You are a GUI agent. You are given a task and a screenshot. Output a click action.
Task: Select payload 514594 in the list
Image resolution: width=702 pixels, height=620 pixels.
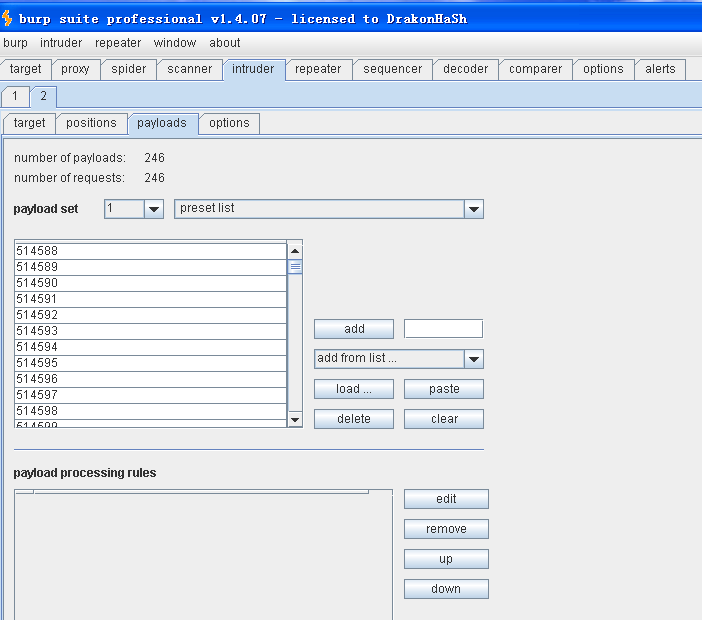pos(150,347)
